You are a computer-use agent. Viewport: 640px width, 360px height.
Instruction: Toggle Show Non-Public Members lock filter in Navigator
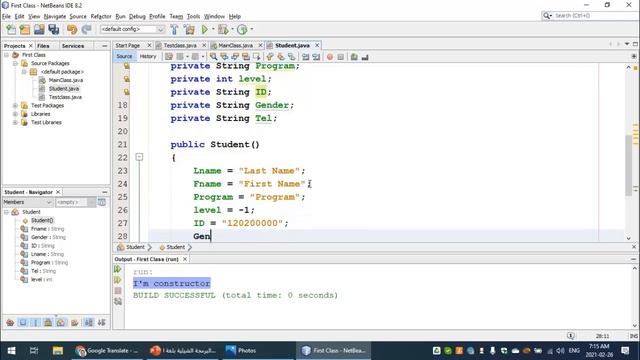[48, 322]
